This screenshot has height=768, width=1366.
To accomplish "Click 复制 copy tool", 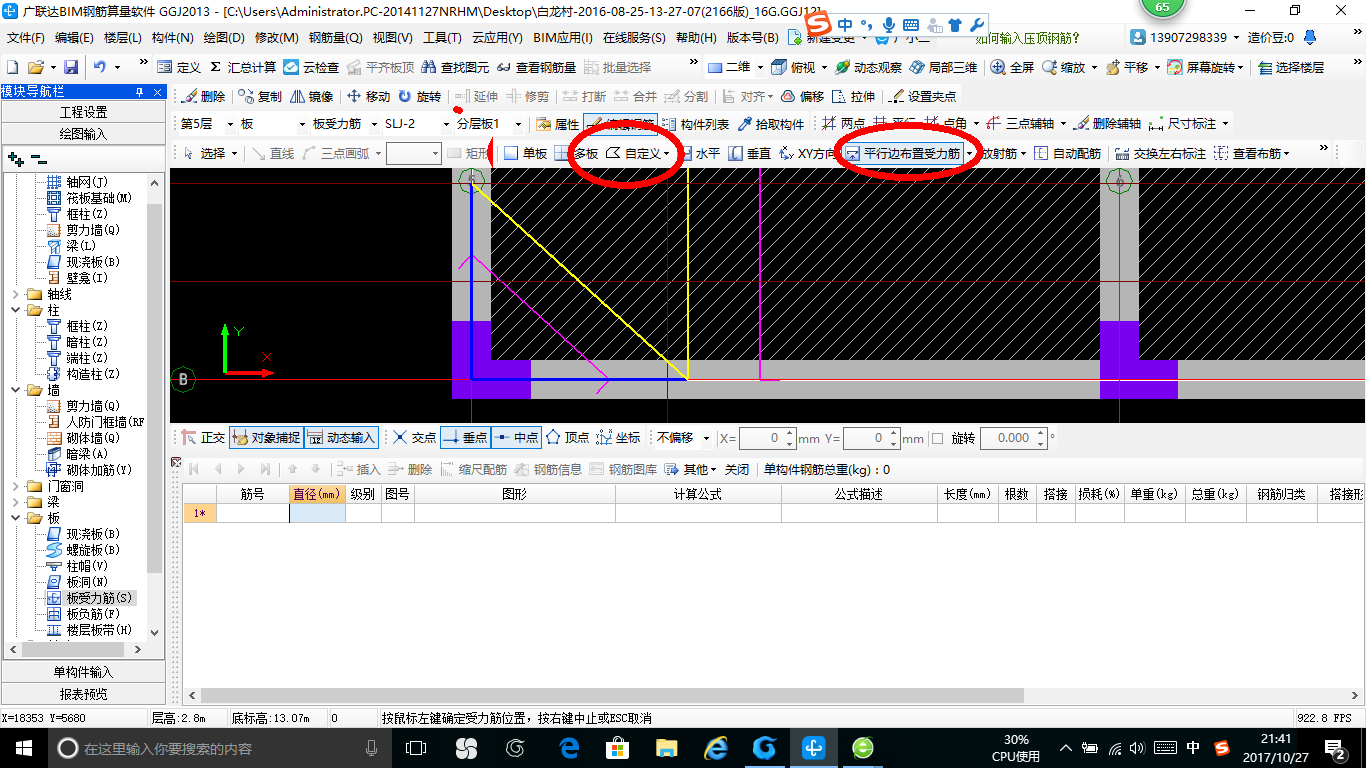I will 261,96.
